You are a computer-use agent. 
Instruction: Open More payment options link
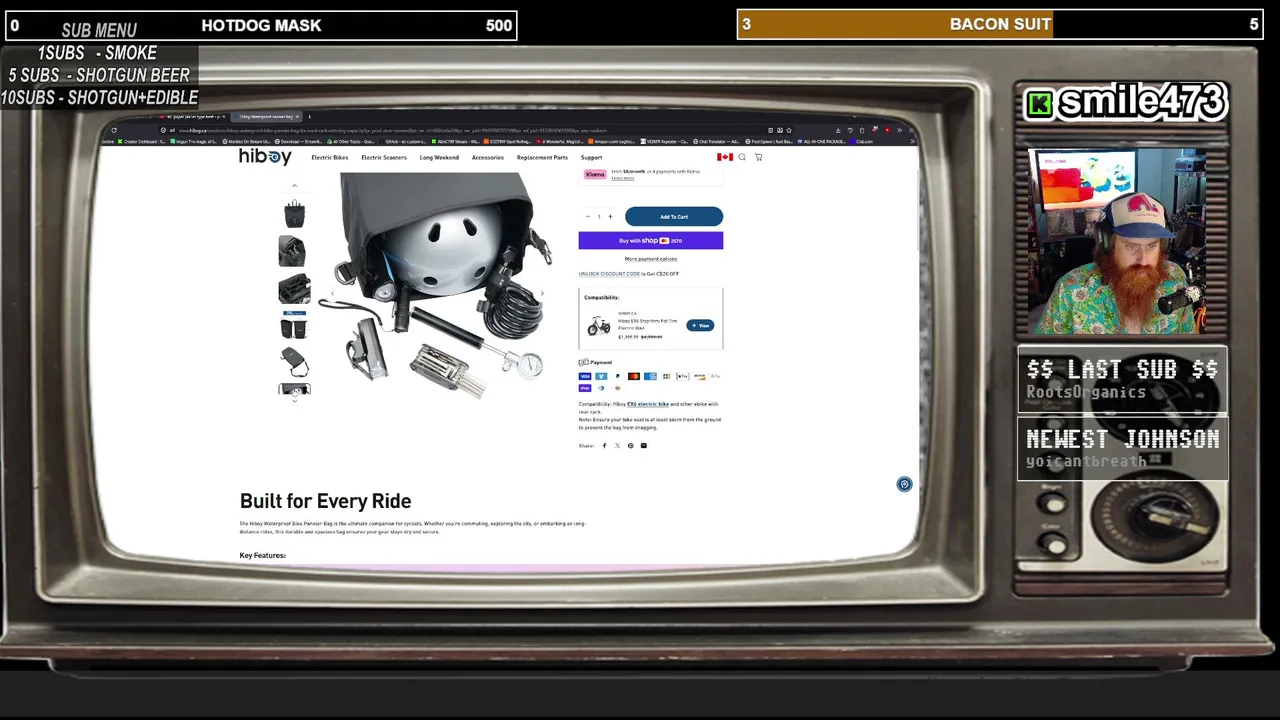tap(651, 259)
